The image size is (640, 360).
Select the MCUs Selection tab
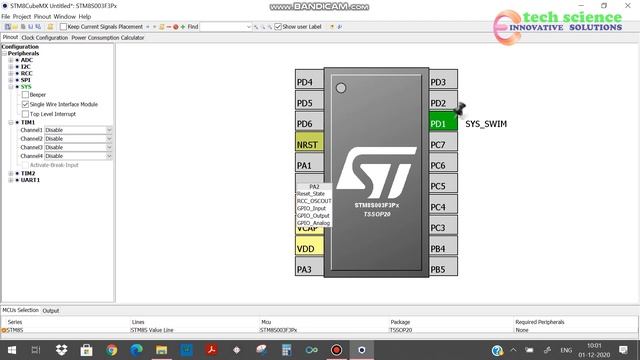pos(20,310)
